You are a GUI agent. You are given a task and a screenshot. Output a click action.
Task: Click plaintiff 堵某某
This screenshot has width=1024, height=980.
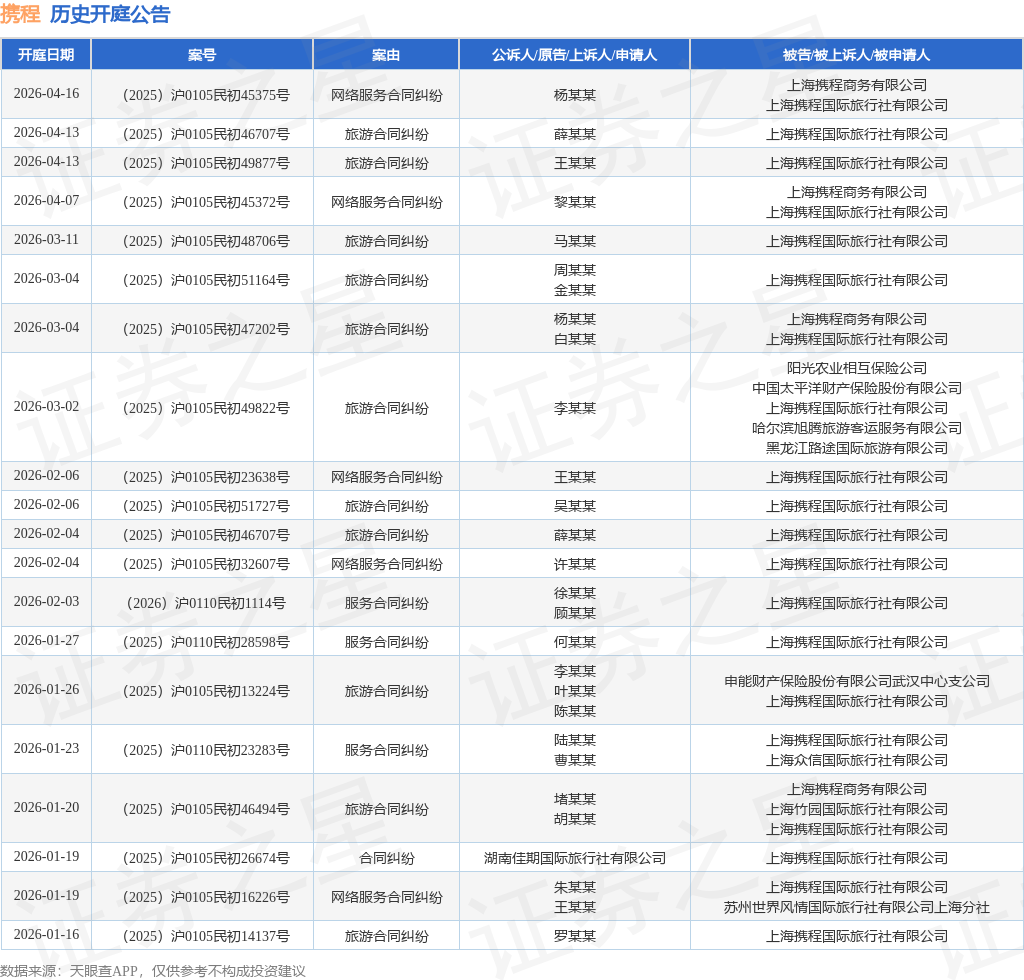click(575, 799)
